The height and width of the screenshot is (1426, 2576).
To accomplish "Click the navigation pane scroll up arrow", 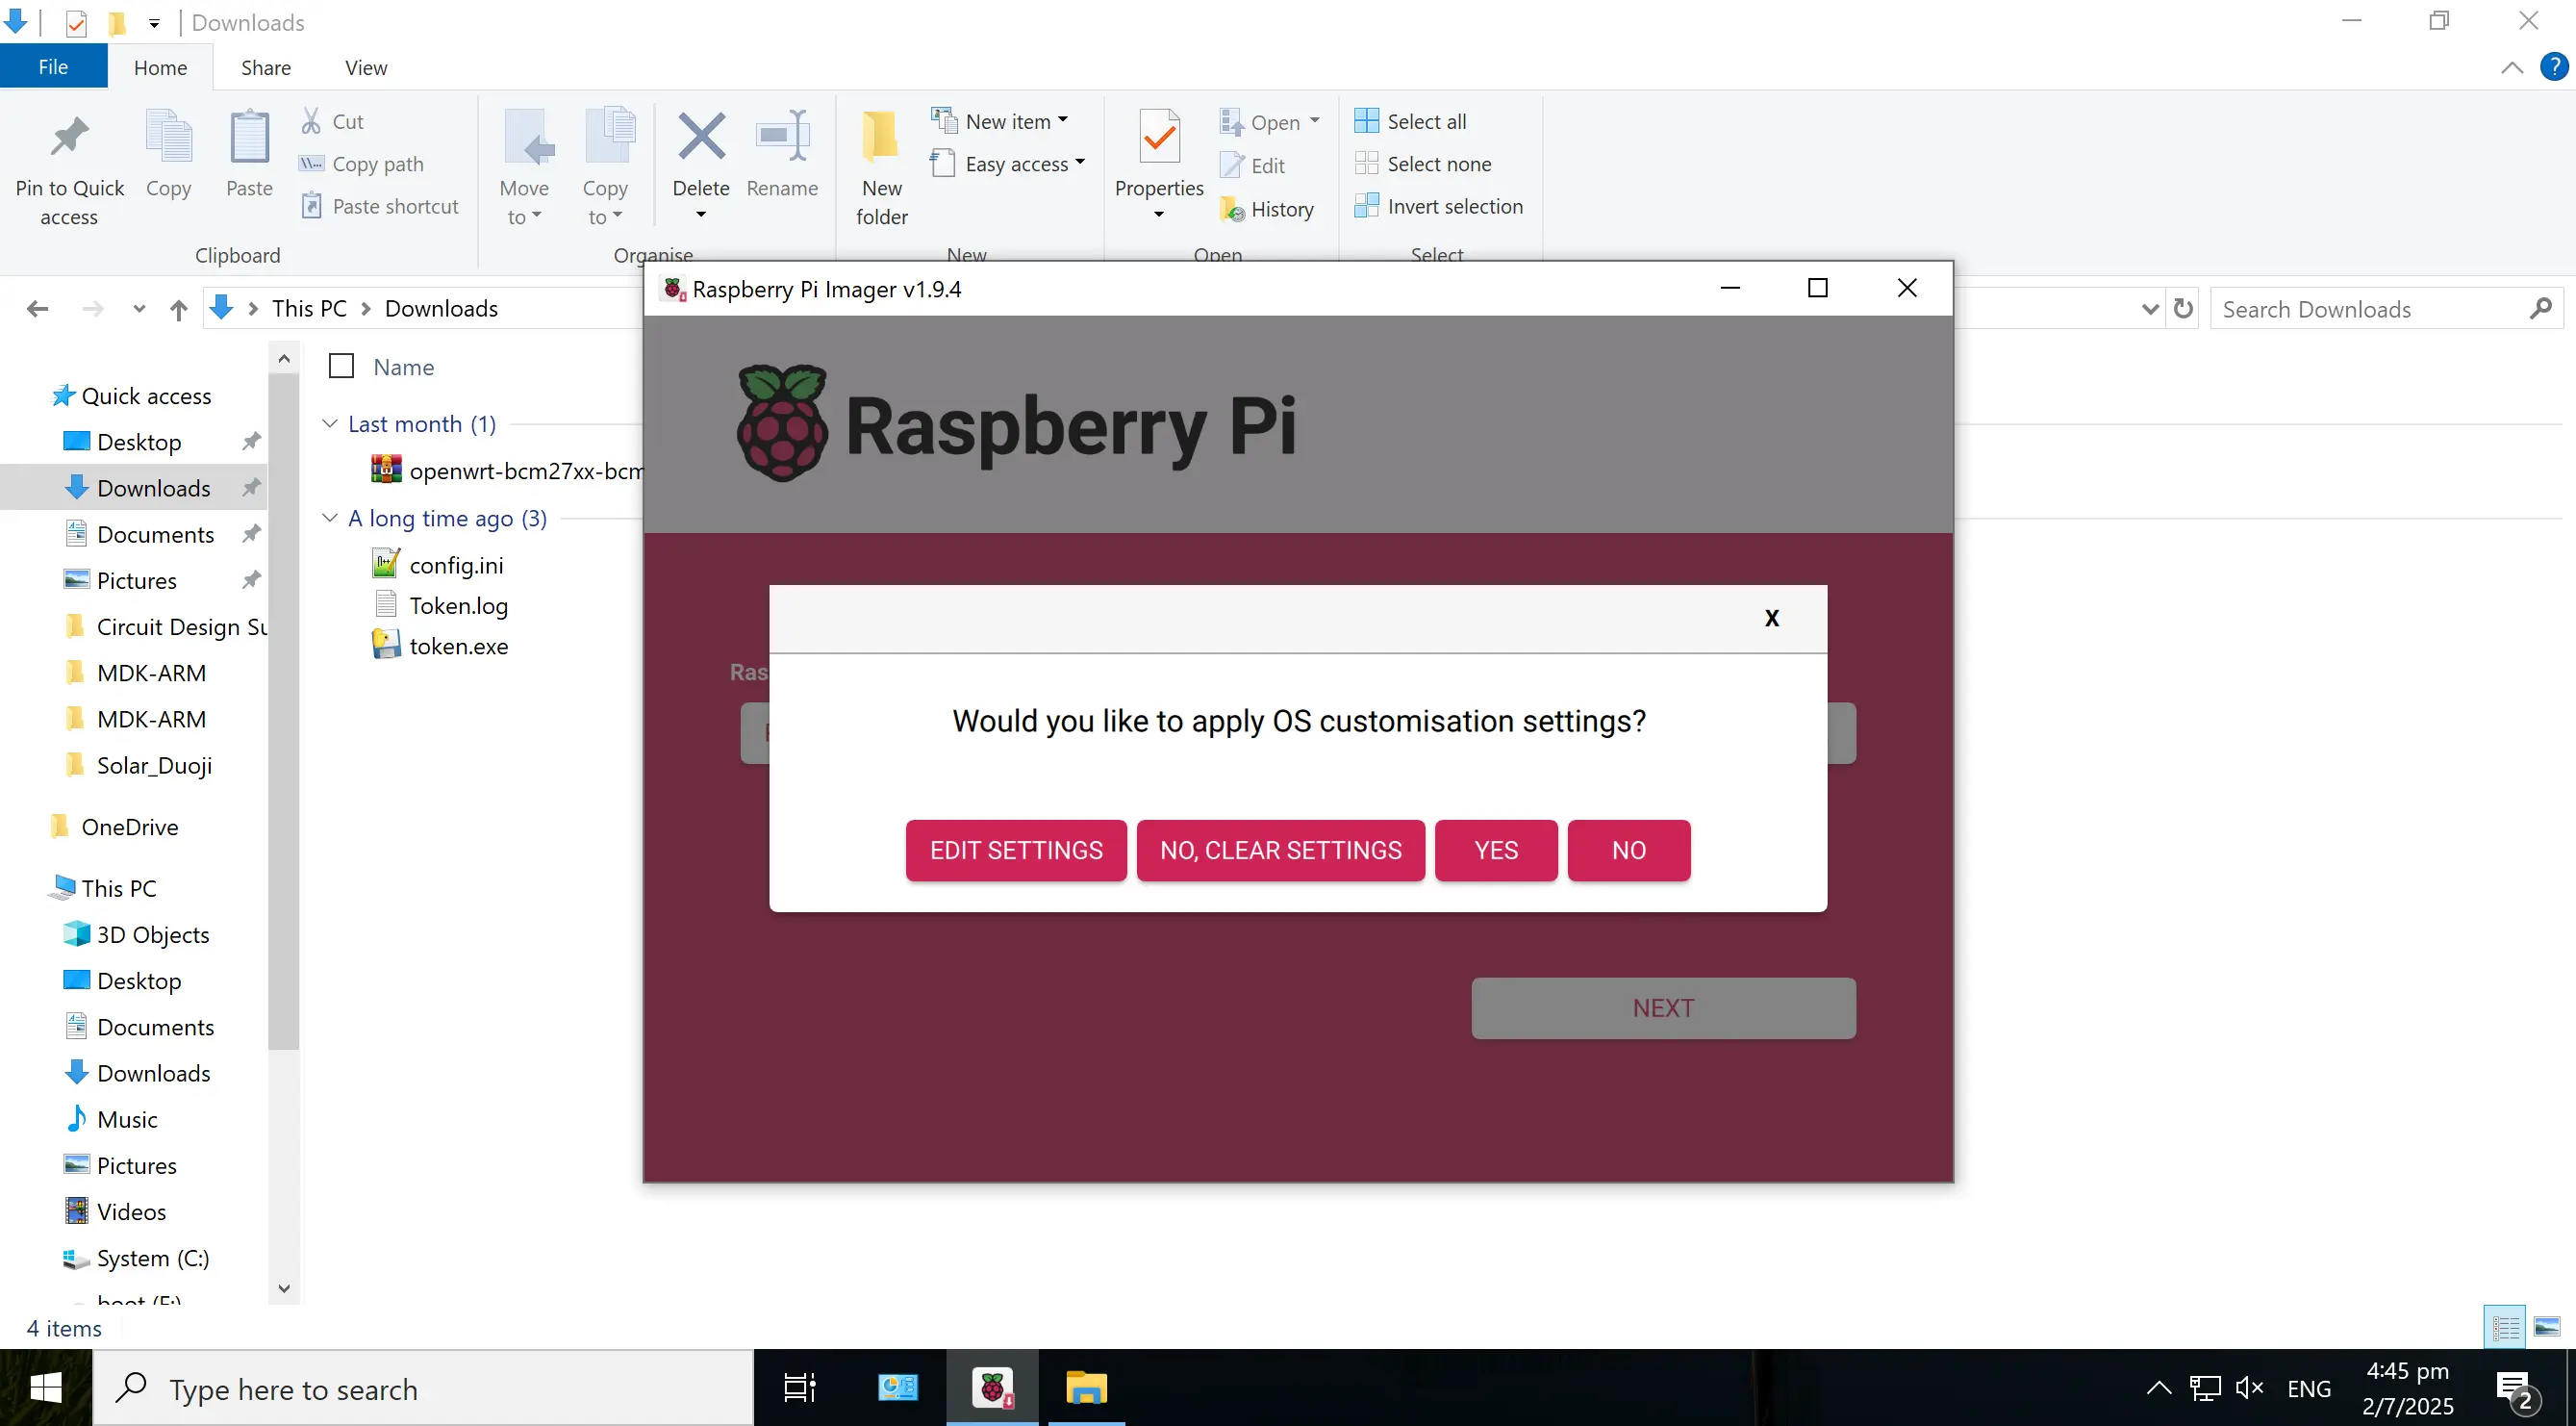I will pyautogui.click(x=284, y=358).
